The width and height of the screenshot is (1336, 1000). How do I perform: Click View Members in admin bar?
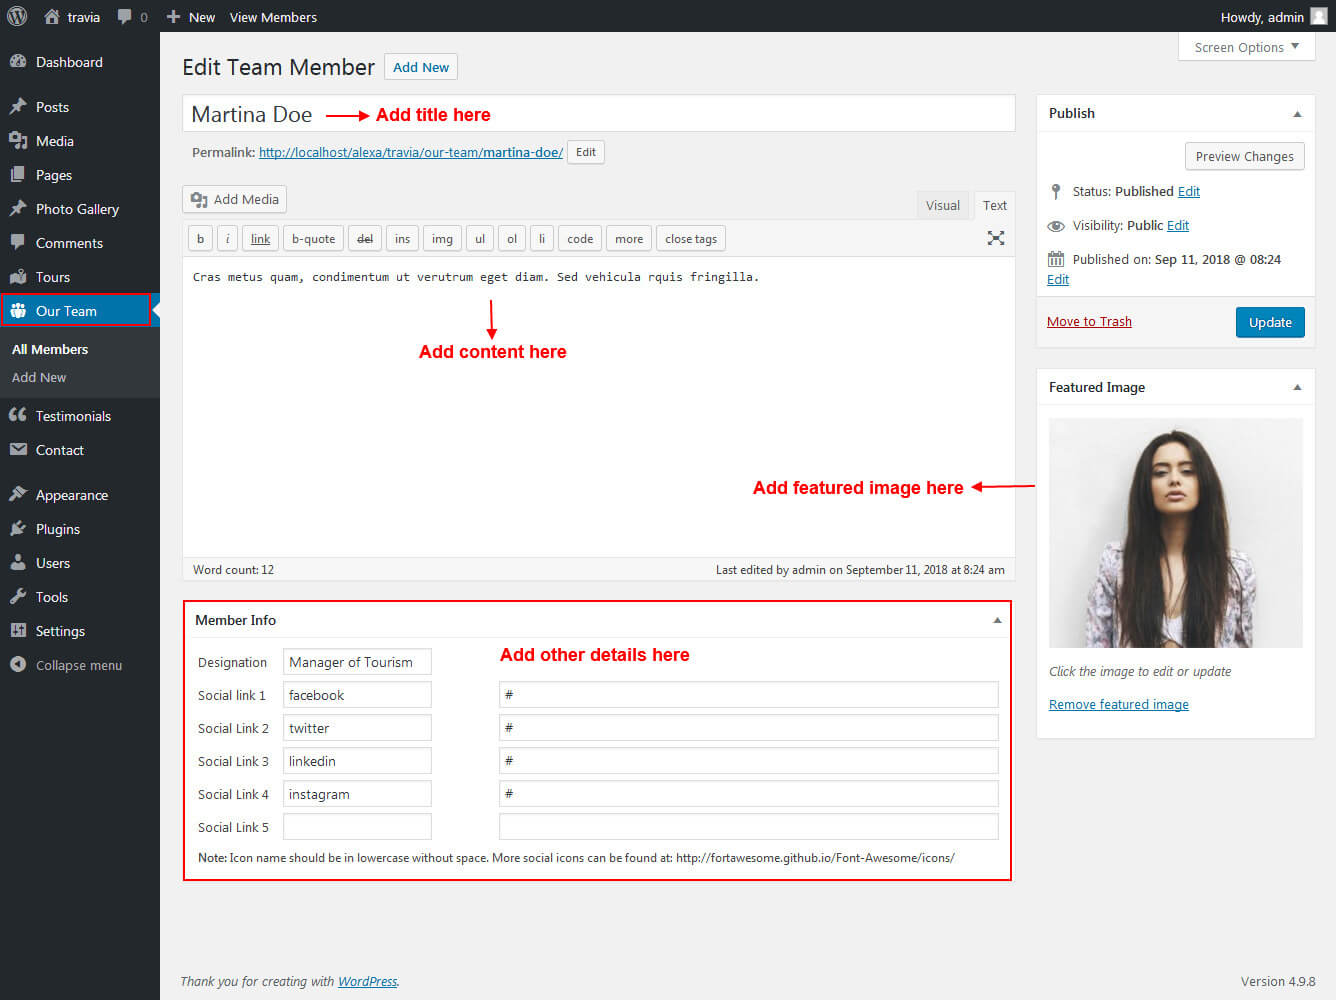click(x=273, y=17)
